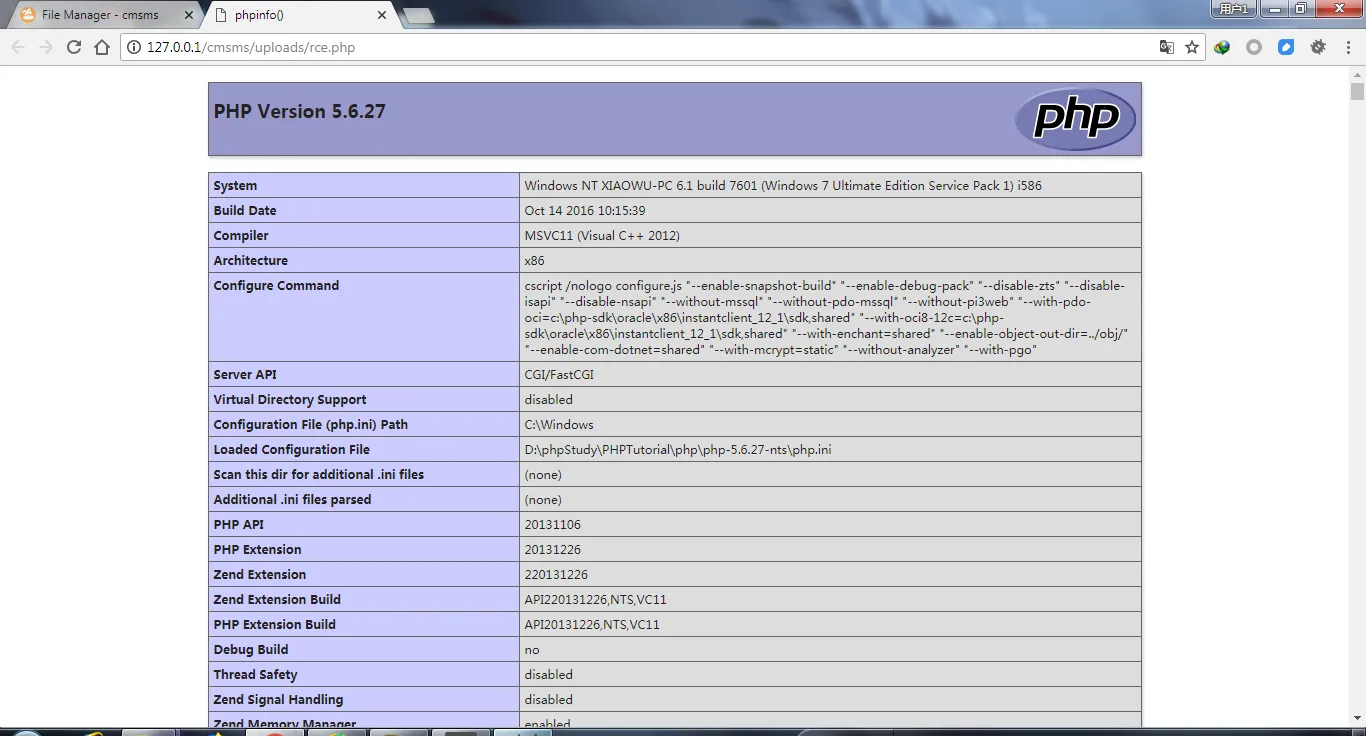The height and width of the screenshot is (736, 1366).
Task: Click the browser home button
Action: point(102,47)
